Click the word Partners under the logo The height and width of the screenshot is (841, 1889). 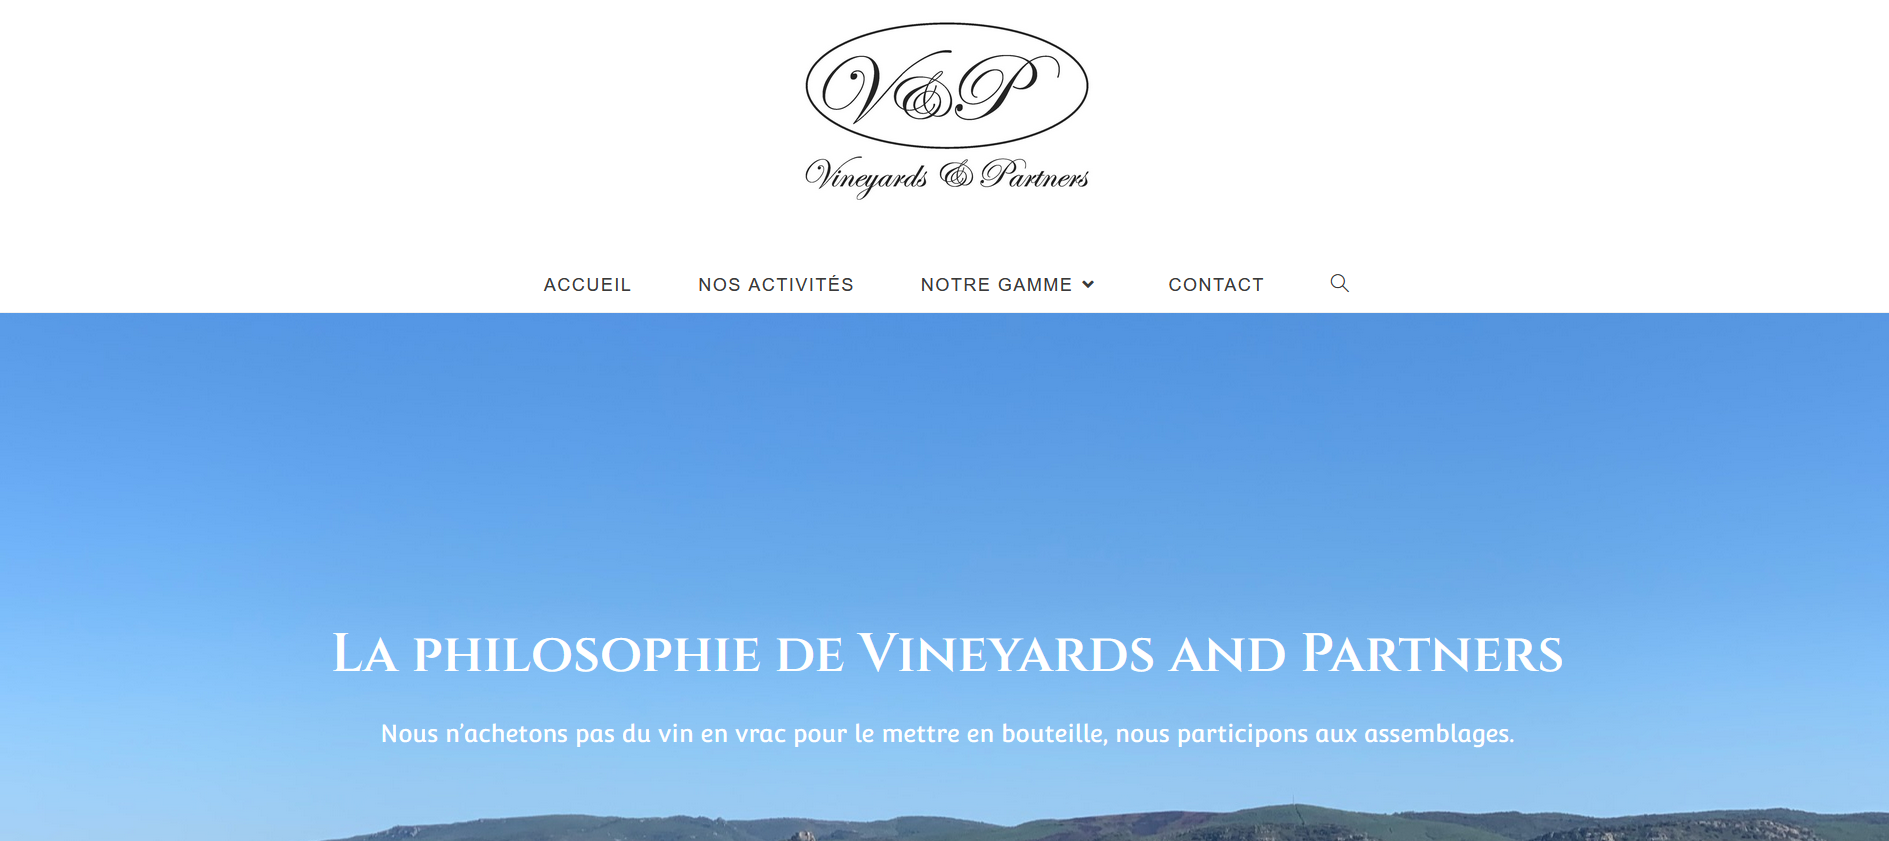pos(1035,174)
